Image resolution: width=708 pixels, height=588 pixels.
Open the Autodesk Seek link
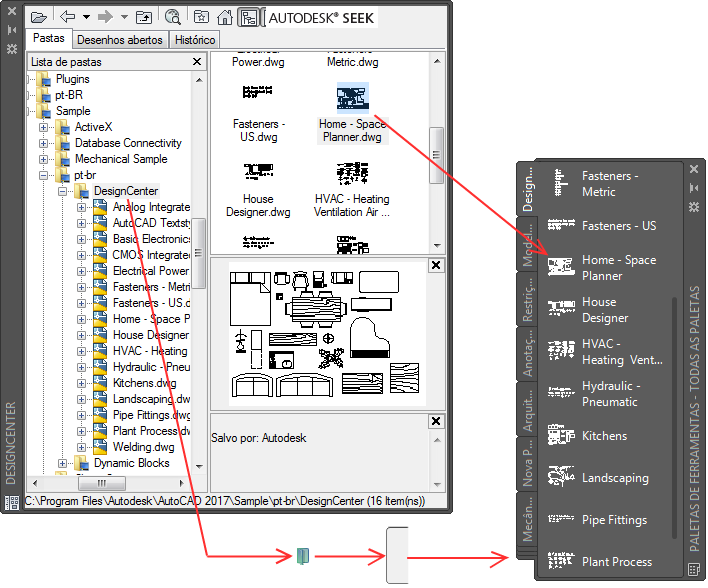click(321, 18)
